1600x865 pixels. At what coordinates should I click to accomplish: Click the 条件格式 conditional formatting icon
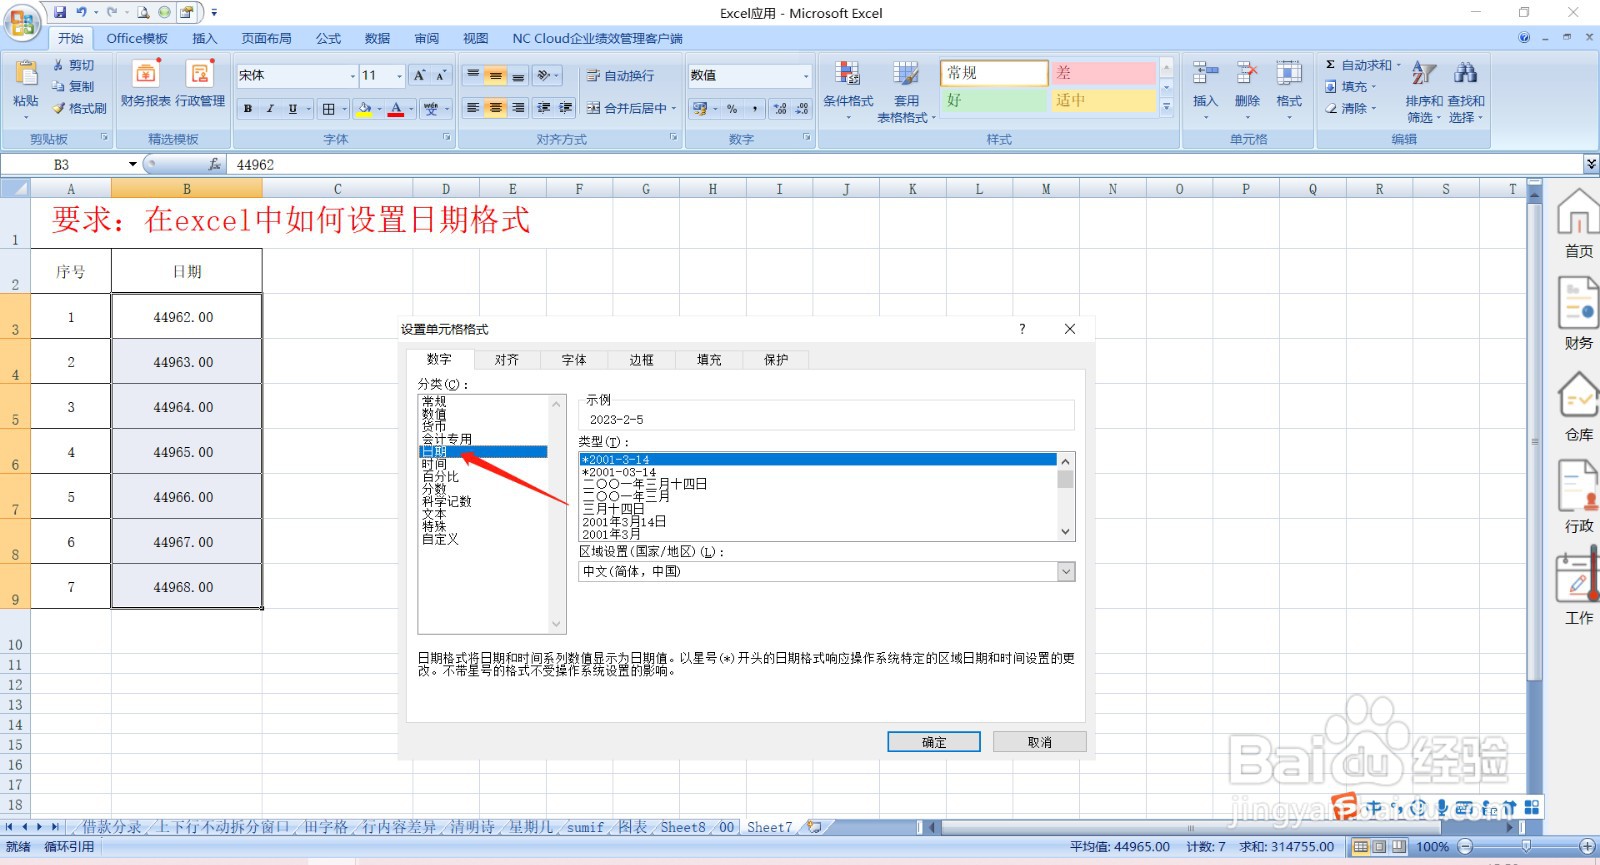pyautogui.click(x=848, y=75)
